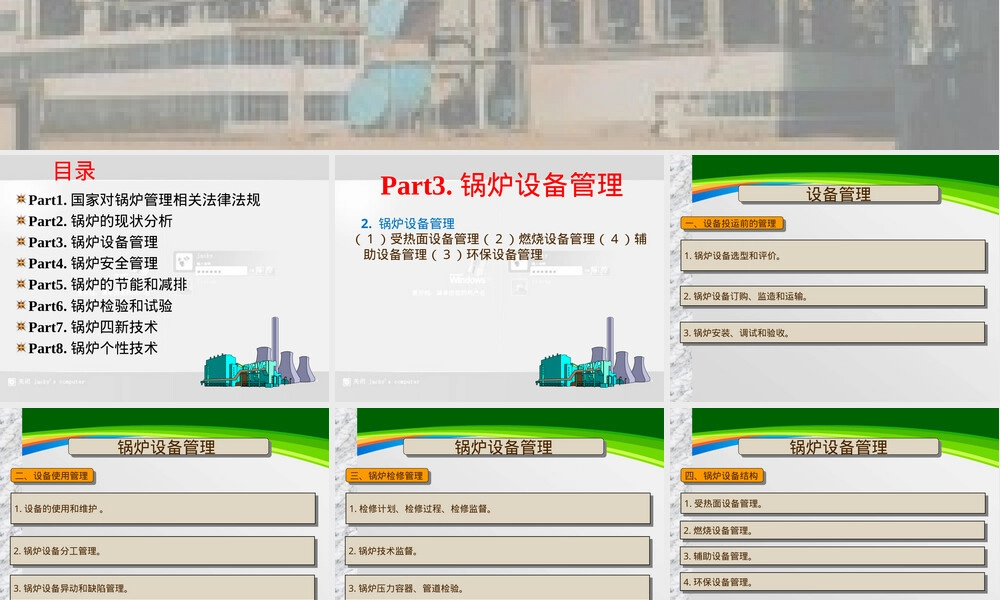1000x600 pixels.
Task: Select the 2. 锅炉设备订购、监造和运输 box
Action: pyautogui.click(x=833, y=296)
